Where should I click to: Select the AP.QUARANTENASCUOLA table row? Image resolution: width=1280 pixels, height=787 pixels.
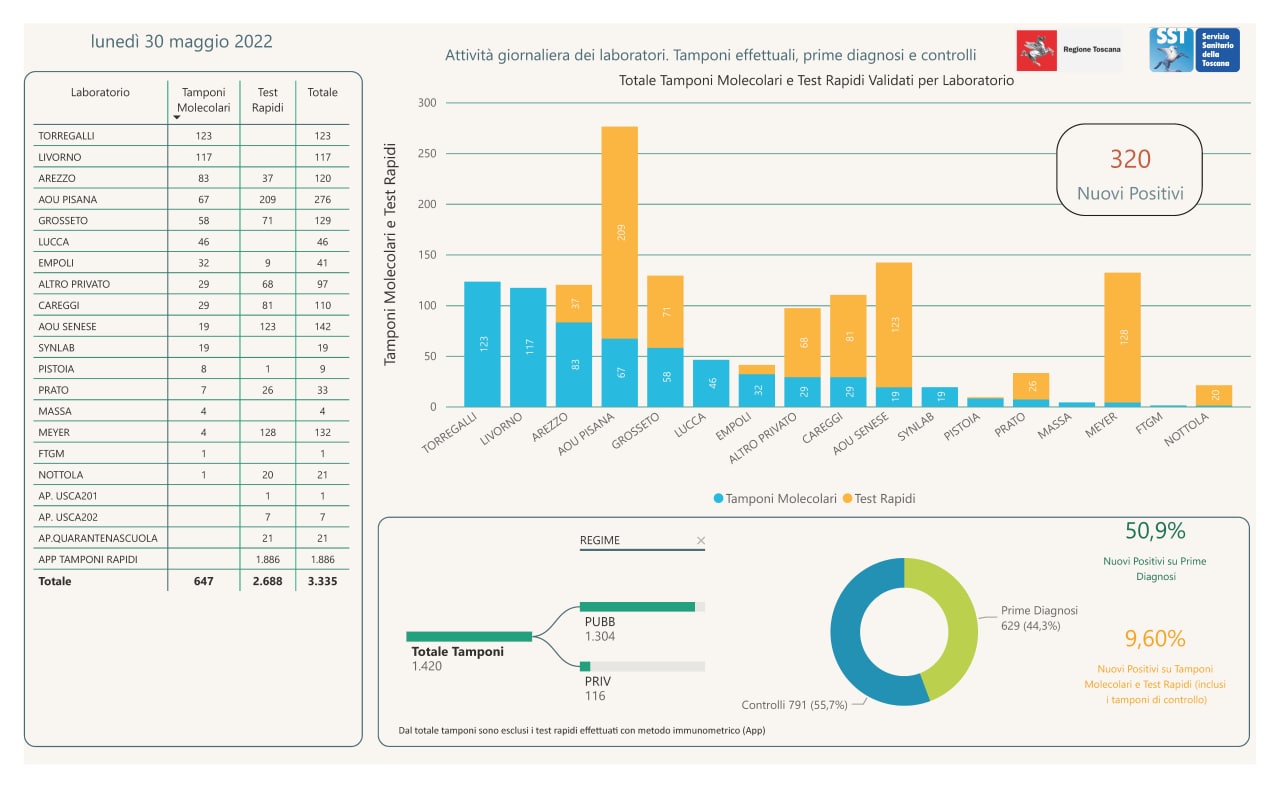click(192, 538)
